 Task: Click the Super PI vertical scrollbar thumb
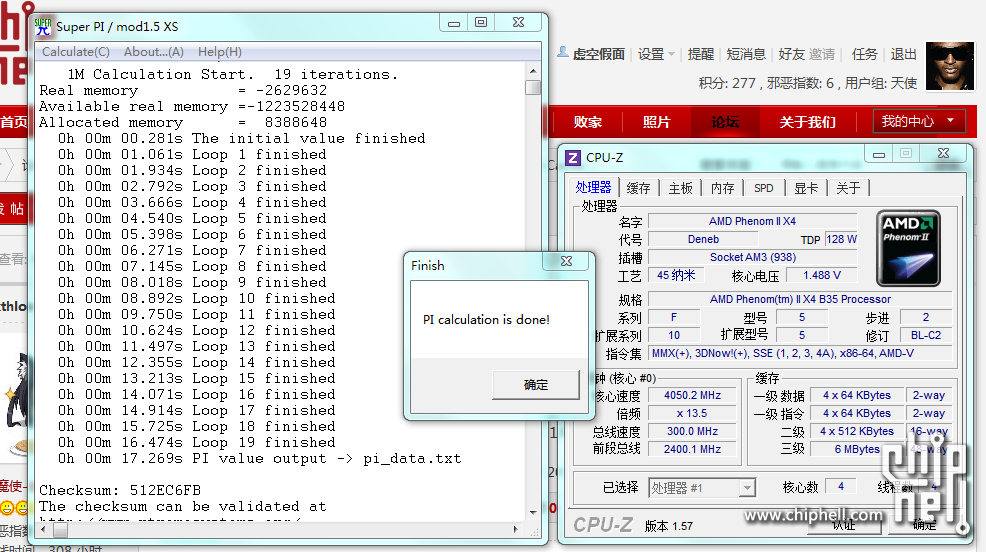coord(533,87)
